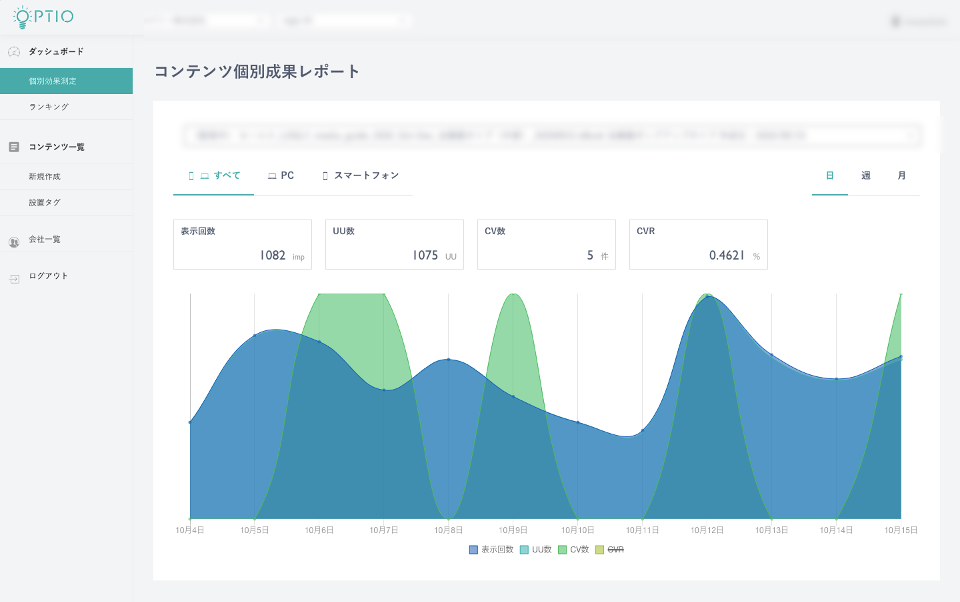Click the ログアウト exit icon
This screenshot has height=602, width=960.
pyautogui.click(x=14, y=277)
